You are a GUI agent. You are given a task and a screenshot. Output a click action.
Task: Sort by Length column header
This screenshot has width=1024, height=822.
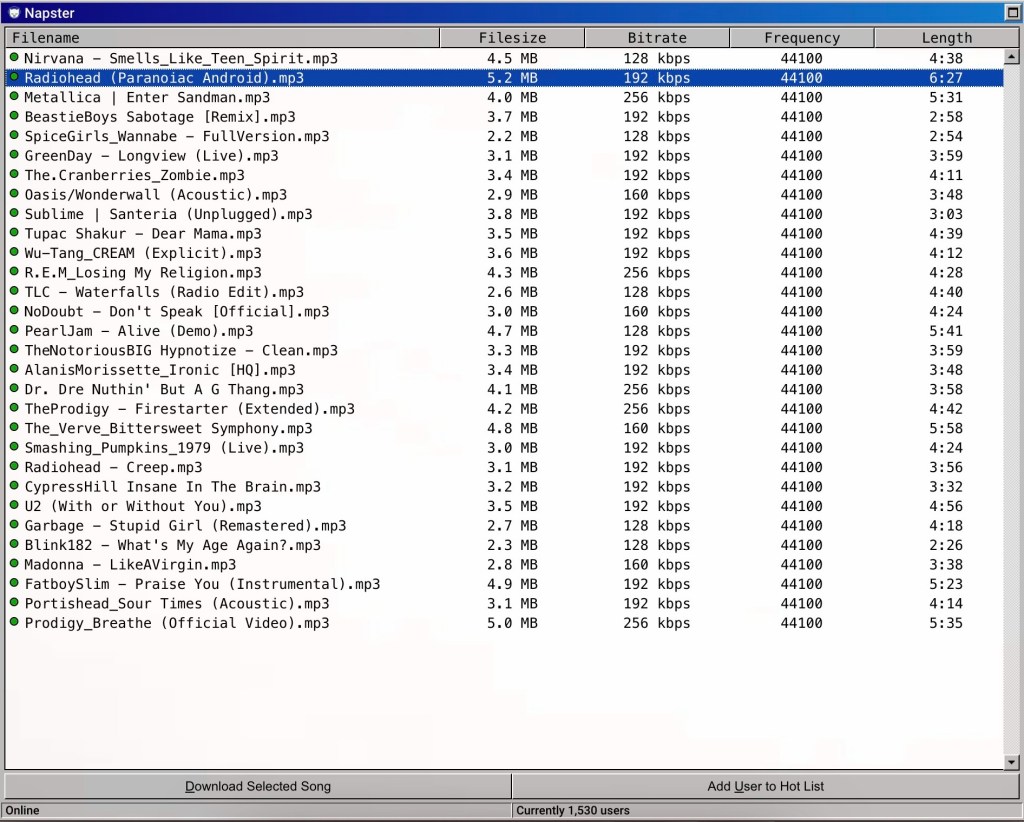click(946, 38)
